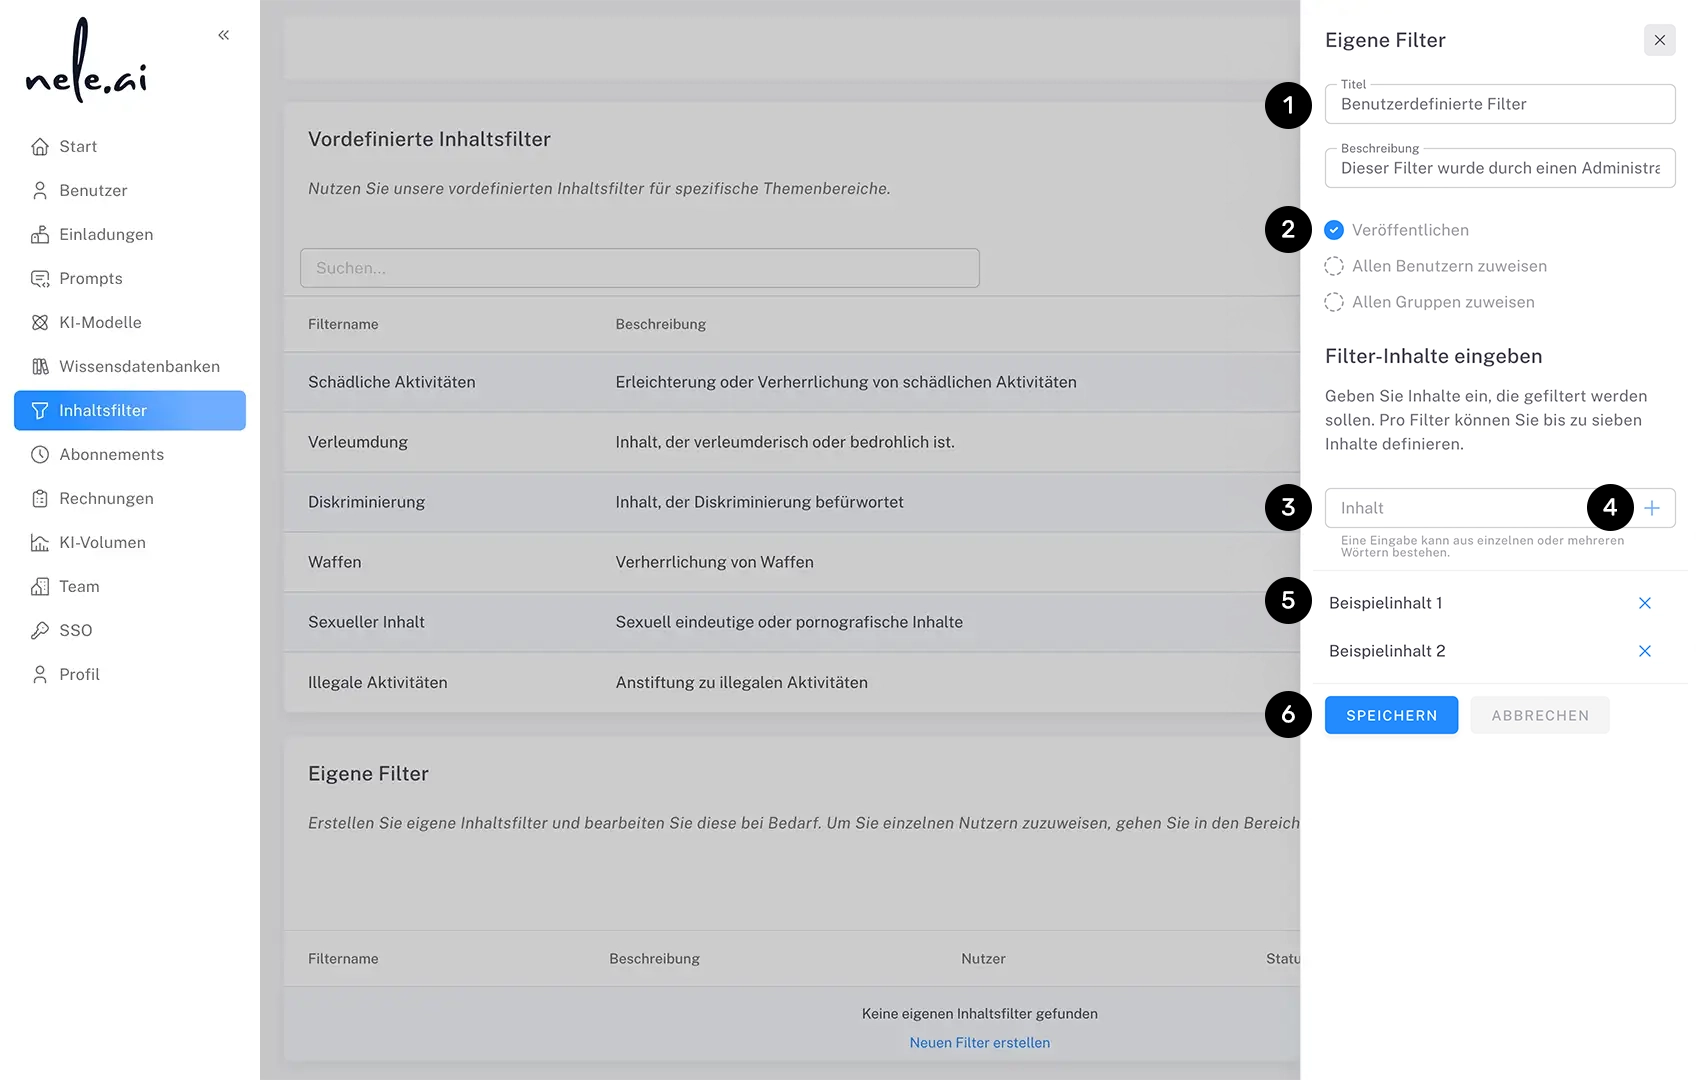
Task: Open Einladungen menu item
Action: [130, 235]
